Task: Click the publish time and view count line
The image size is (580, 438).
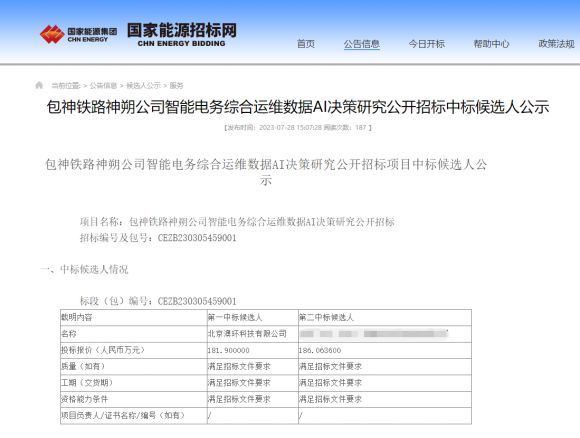Action: click(x=298, y=128)
